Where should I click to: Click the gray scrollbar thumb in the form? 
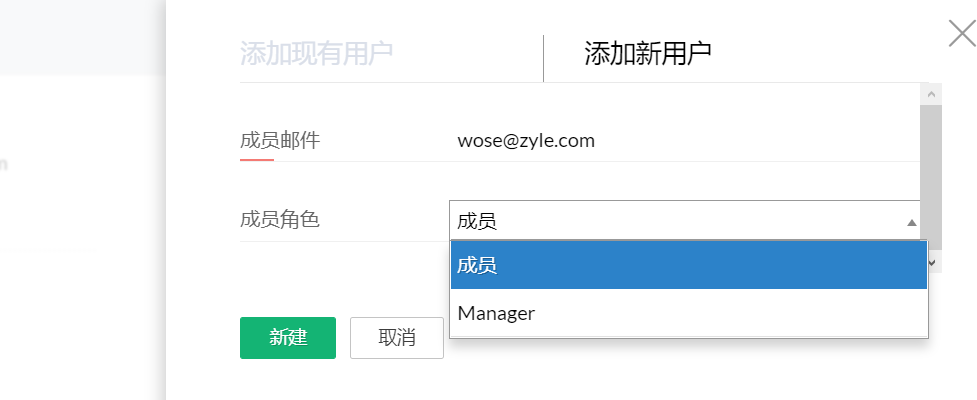[x=931, y=178]
